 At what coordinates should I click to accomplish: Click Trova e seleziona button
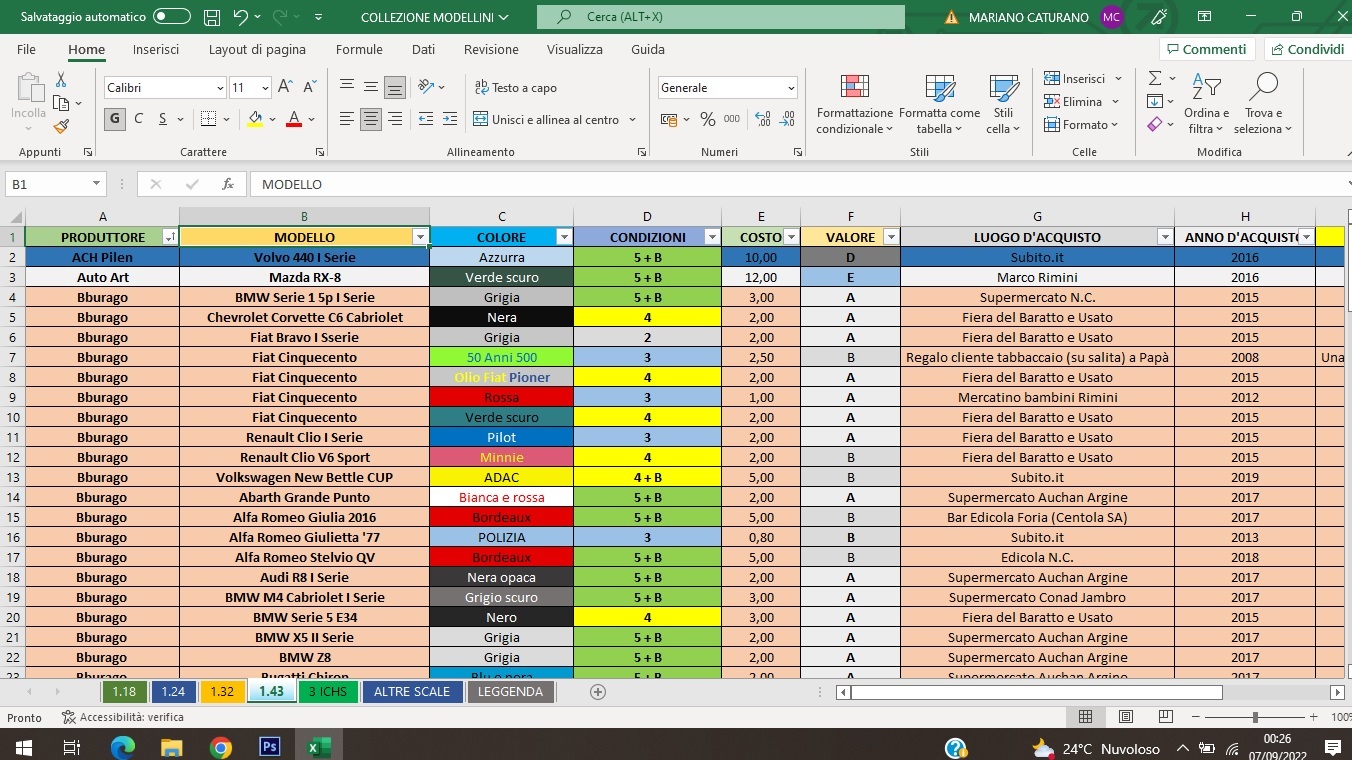pos(1263,103)
